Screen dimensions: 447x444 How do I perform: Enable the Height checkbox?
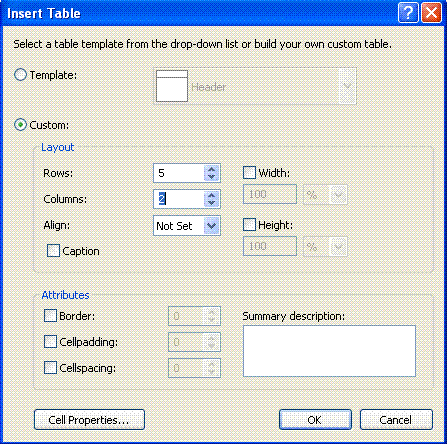click(x=249, y=225)
